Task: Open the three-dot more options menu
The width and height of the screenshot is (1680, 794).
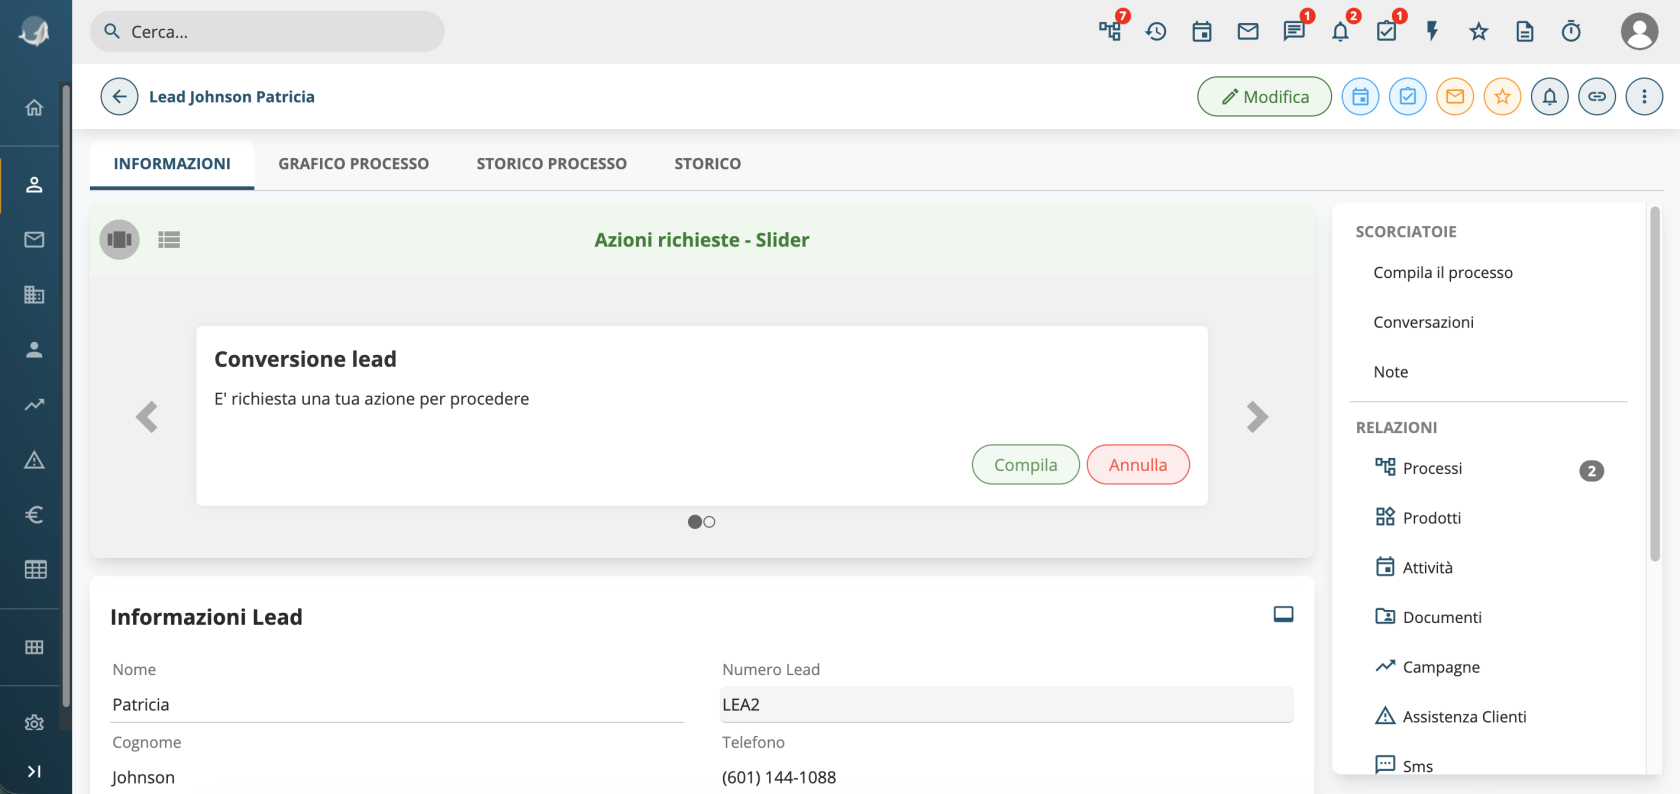Action: tap(1644, 97)
